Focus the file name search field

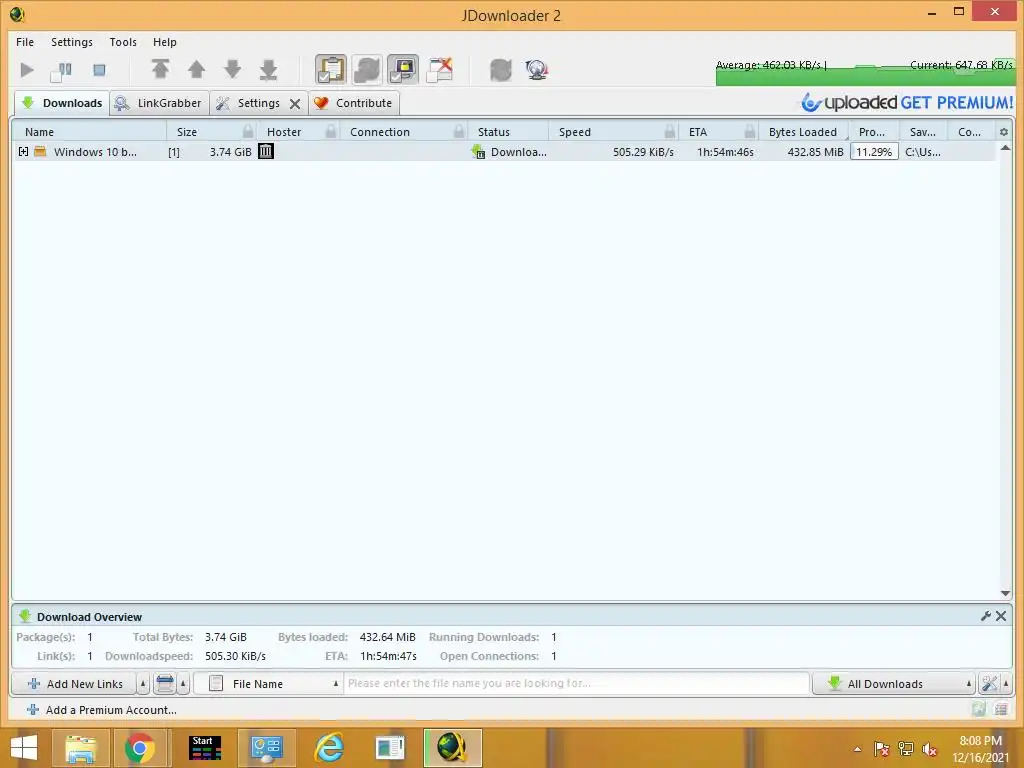pyautogui.click(x=577, y=684)
